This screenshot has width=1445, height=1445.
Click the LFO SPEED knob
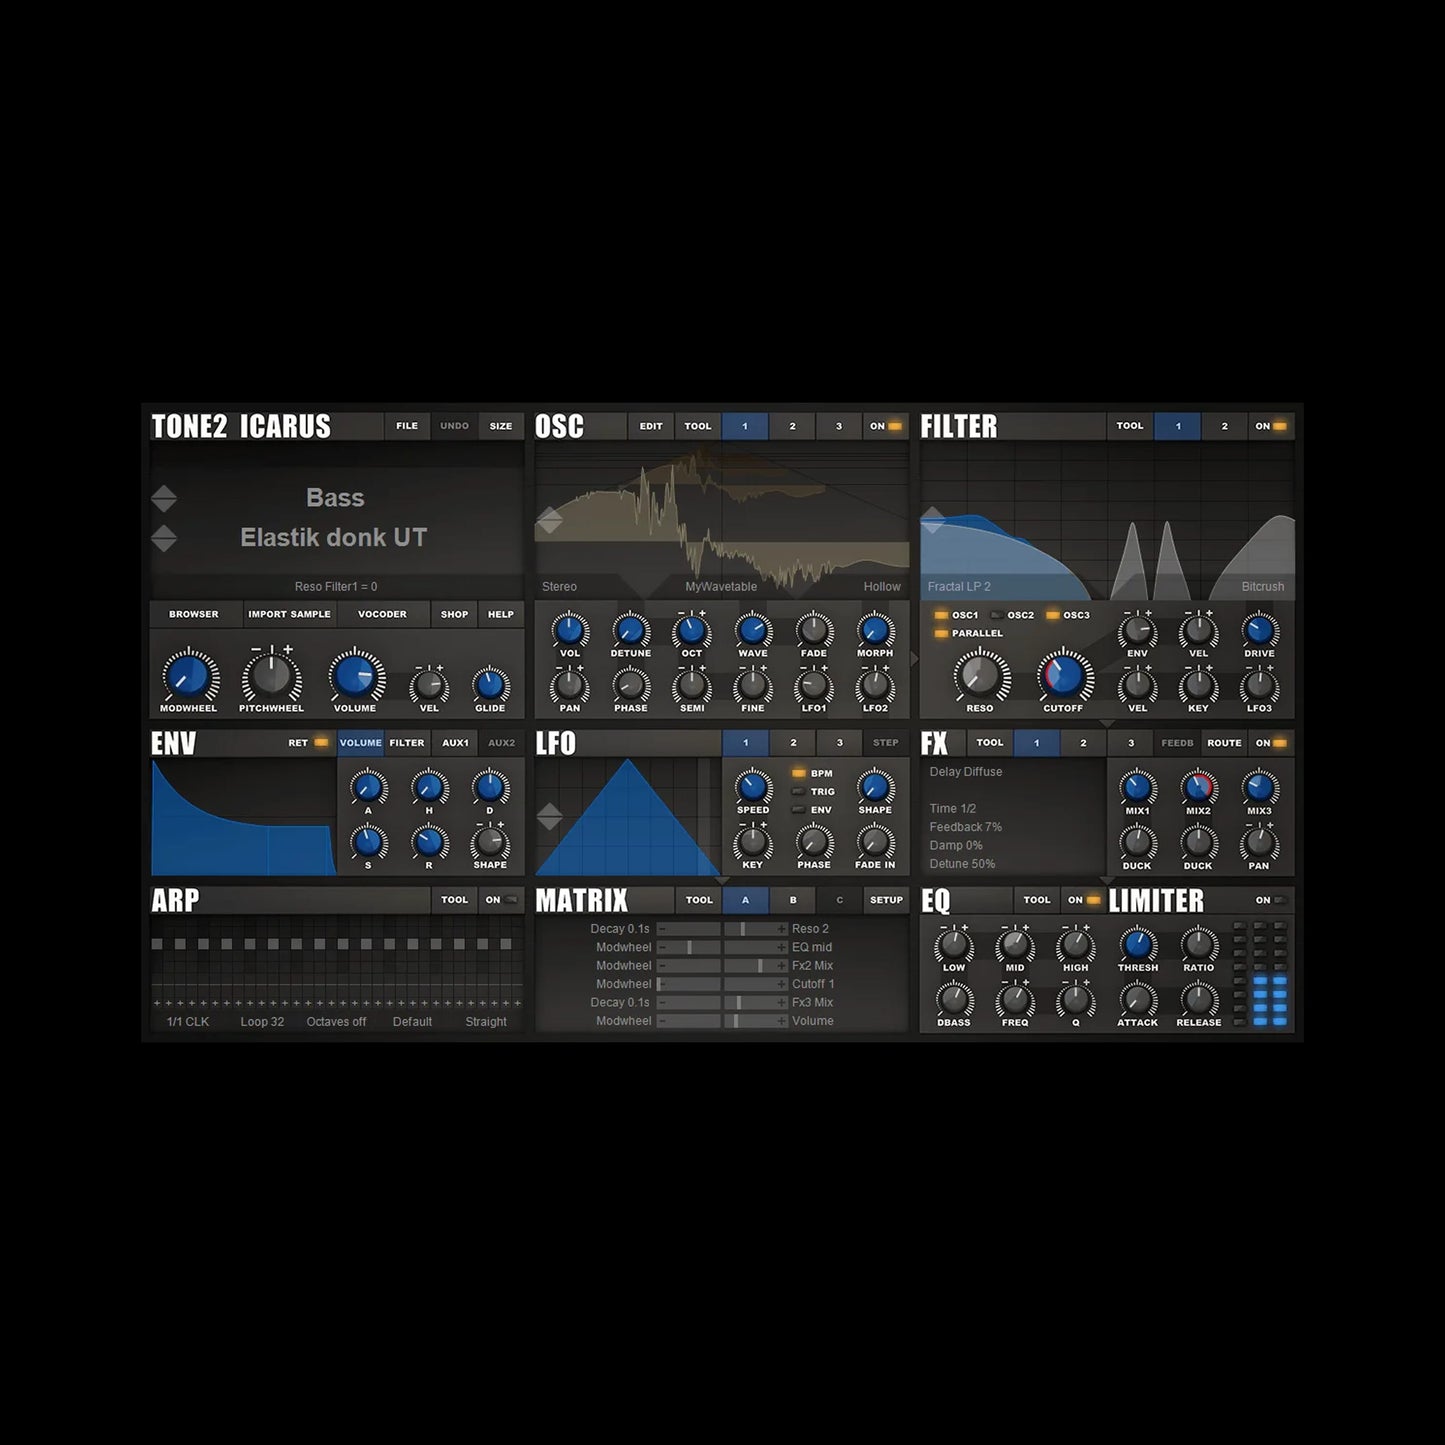(753, 788)
